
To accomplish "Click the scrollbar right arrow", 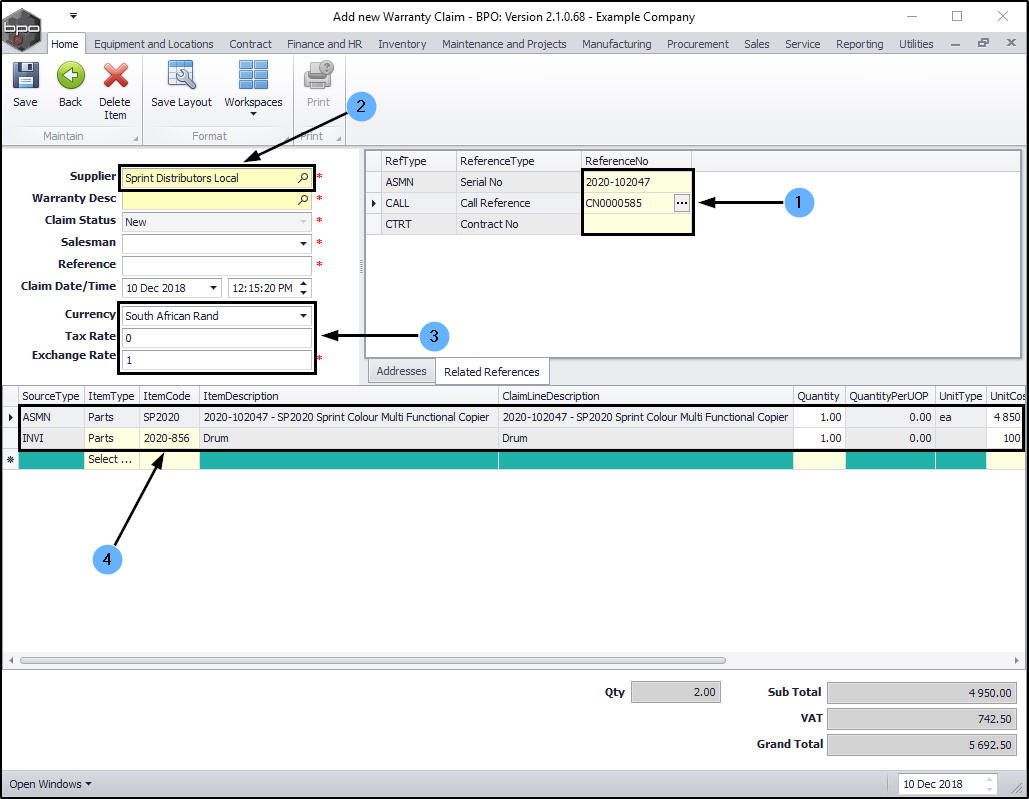I will [1017, 660].
